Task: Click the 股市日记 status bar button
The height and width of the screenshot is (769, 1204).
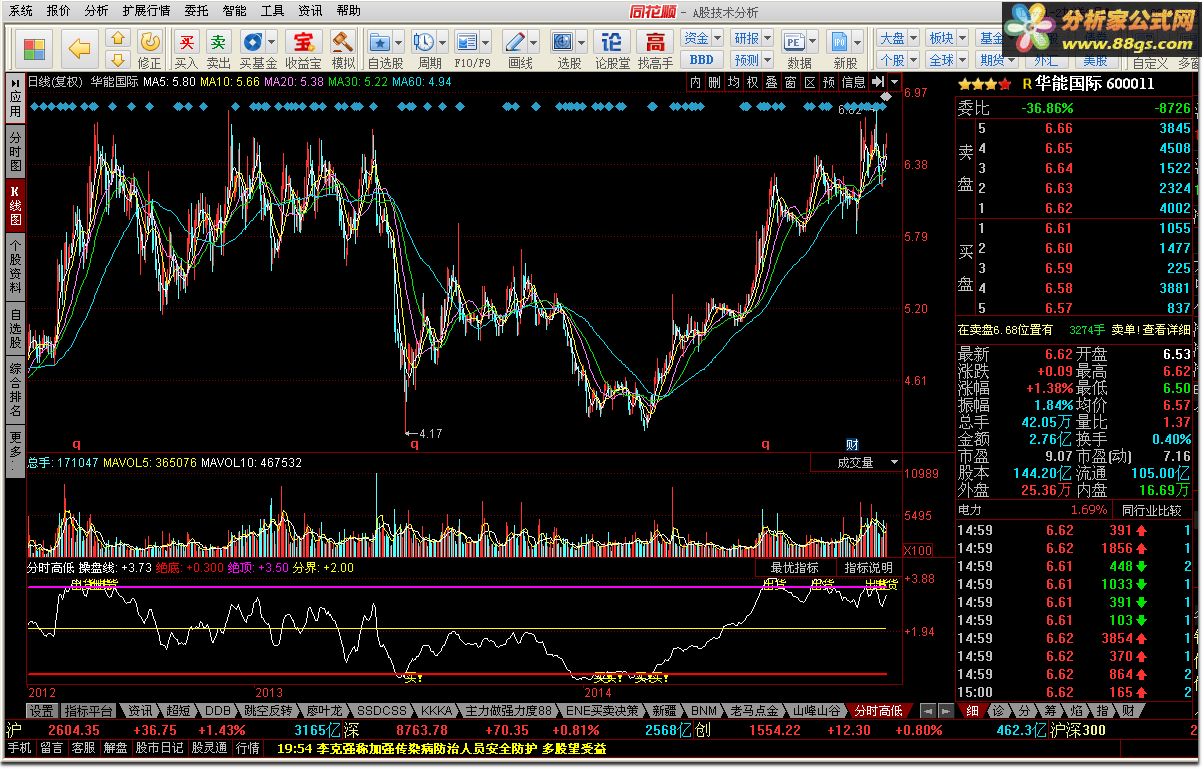Action: (x=160, y=748)
